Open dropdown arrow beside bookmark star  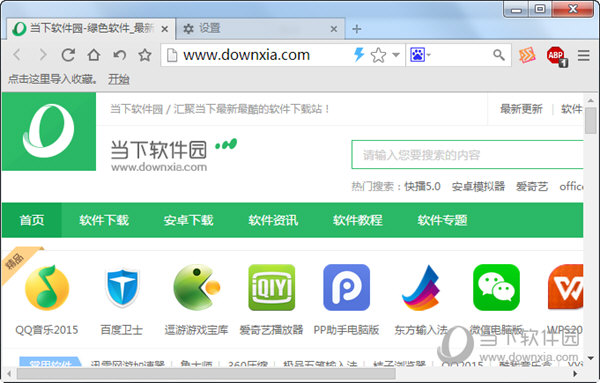point(396,55)
